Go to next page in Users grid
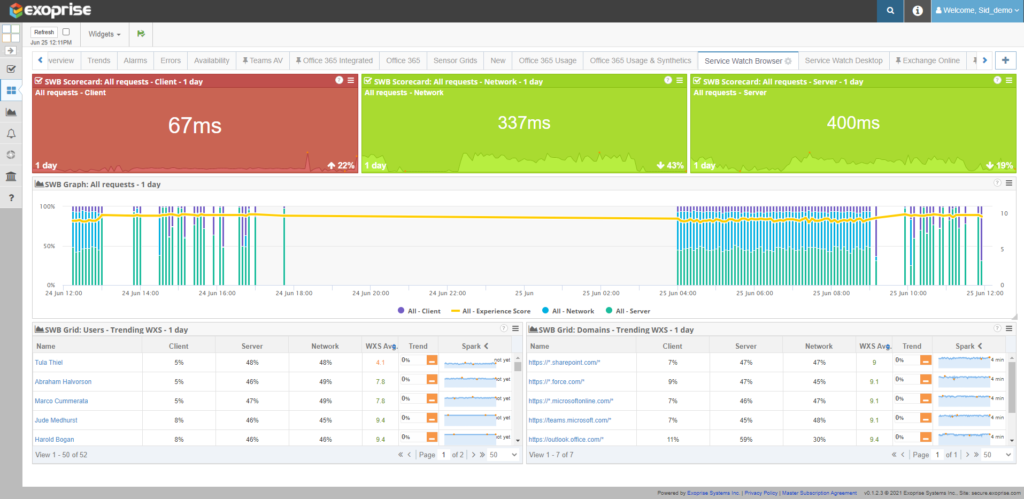This screenshot has height=499, width=1024. tap(473, 455)
